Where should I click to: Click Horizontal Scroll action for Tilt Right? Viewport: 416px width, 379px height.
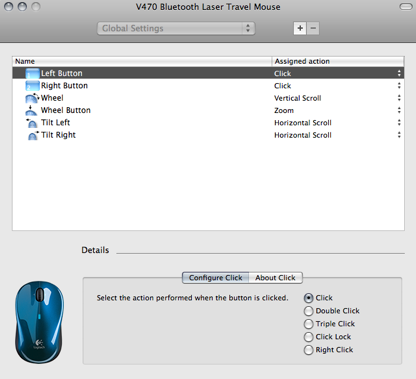point(303,135)
